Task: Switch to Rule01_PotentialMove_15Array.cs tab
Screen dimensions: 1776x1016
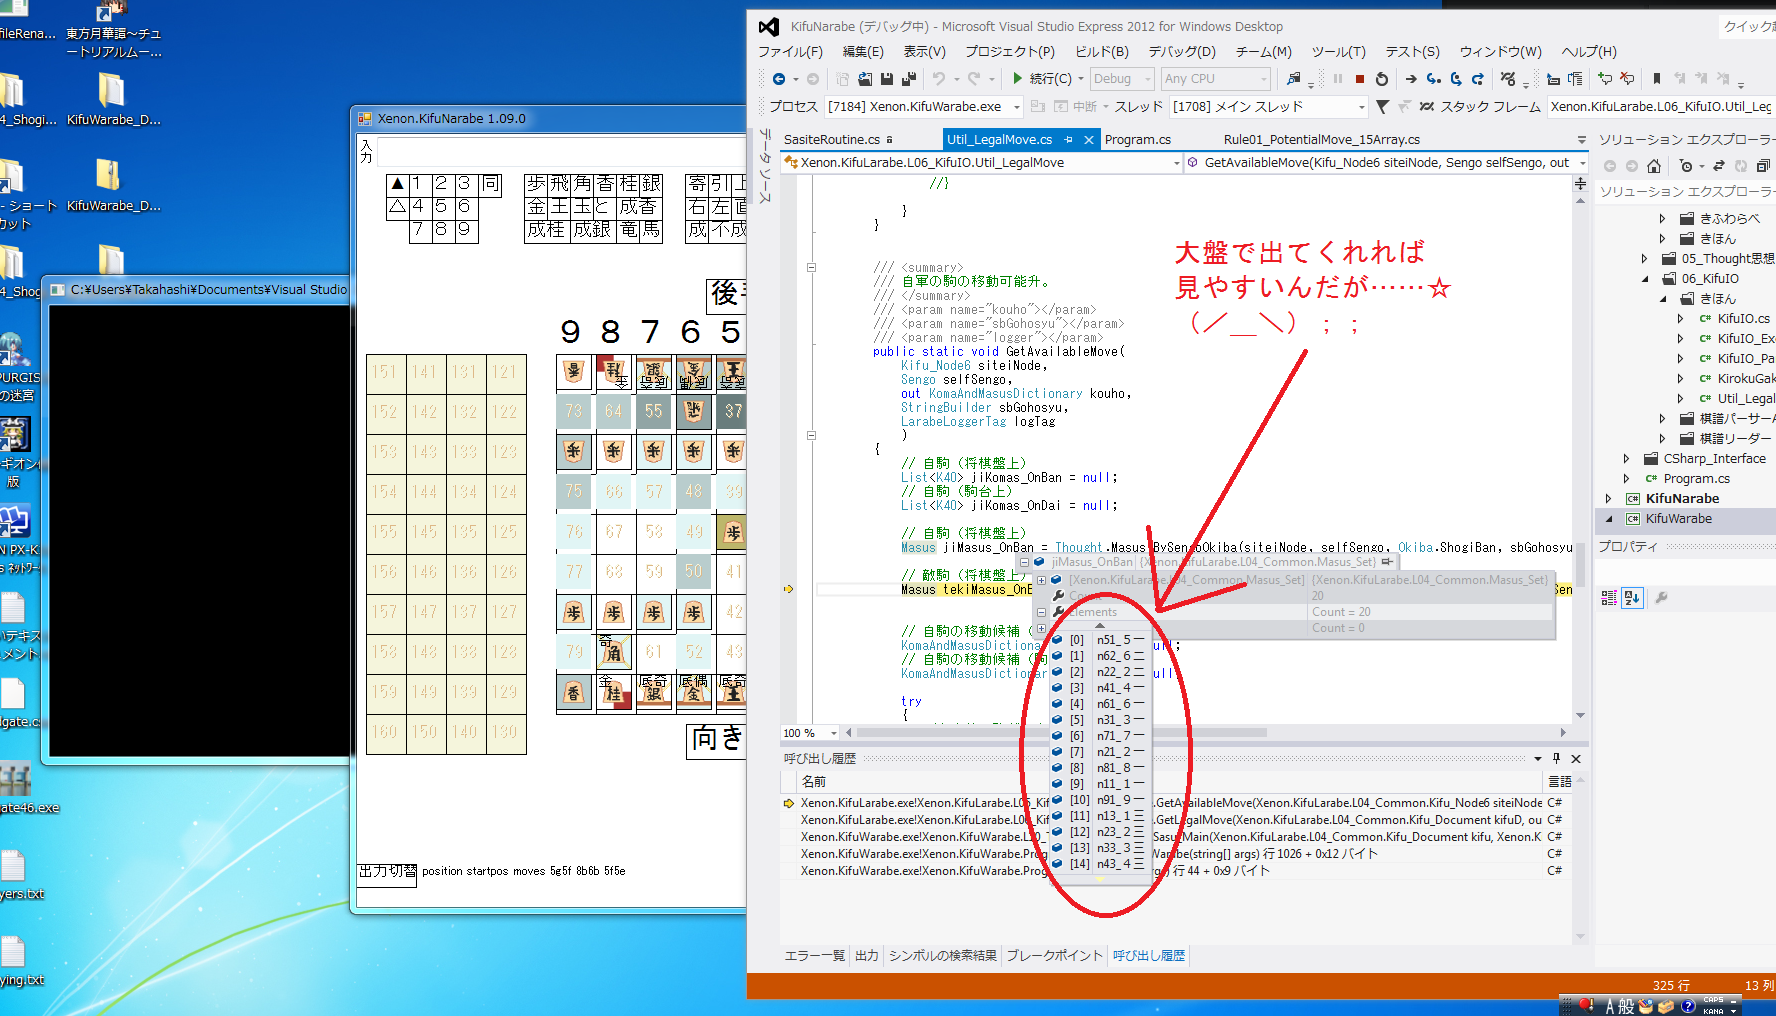Action: coord(1322,140)
